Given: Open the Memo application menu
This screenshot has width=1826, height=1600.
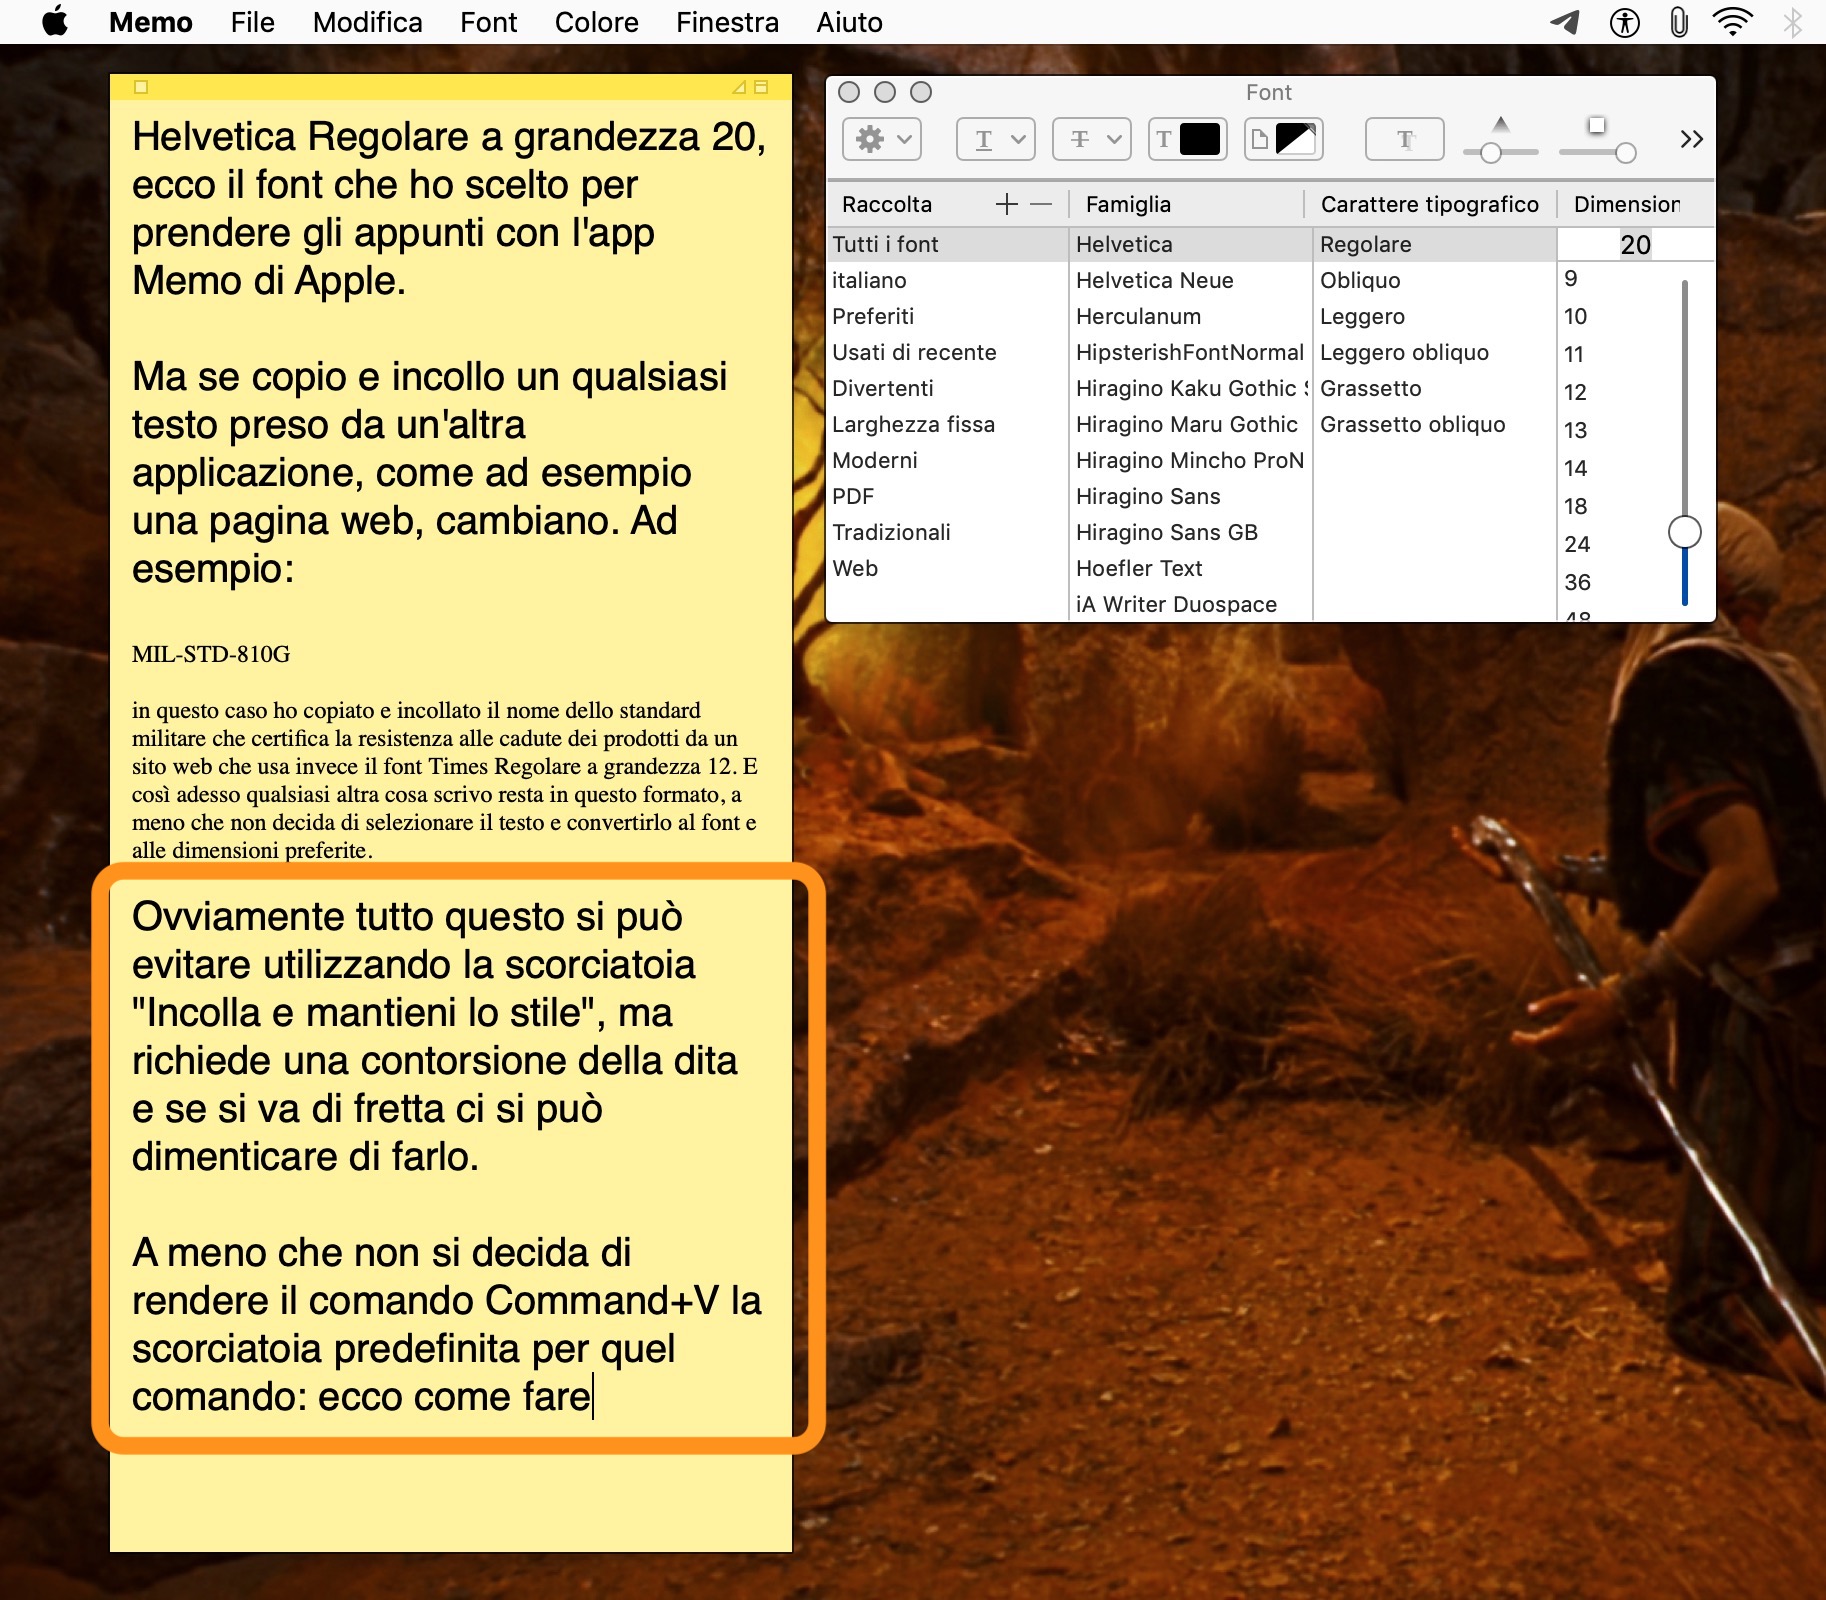Looking at the screenshot, I should point(151,22).
